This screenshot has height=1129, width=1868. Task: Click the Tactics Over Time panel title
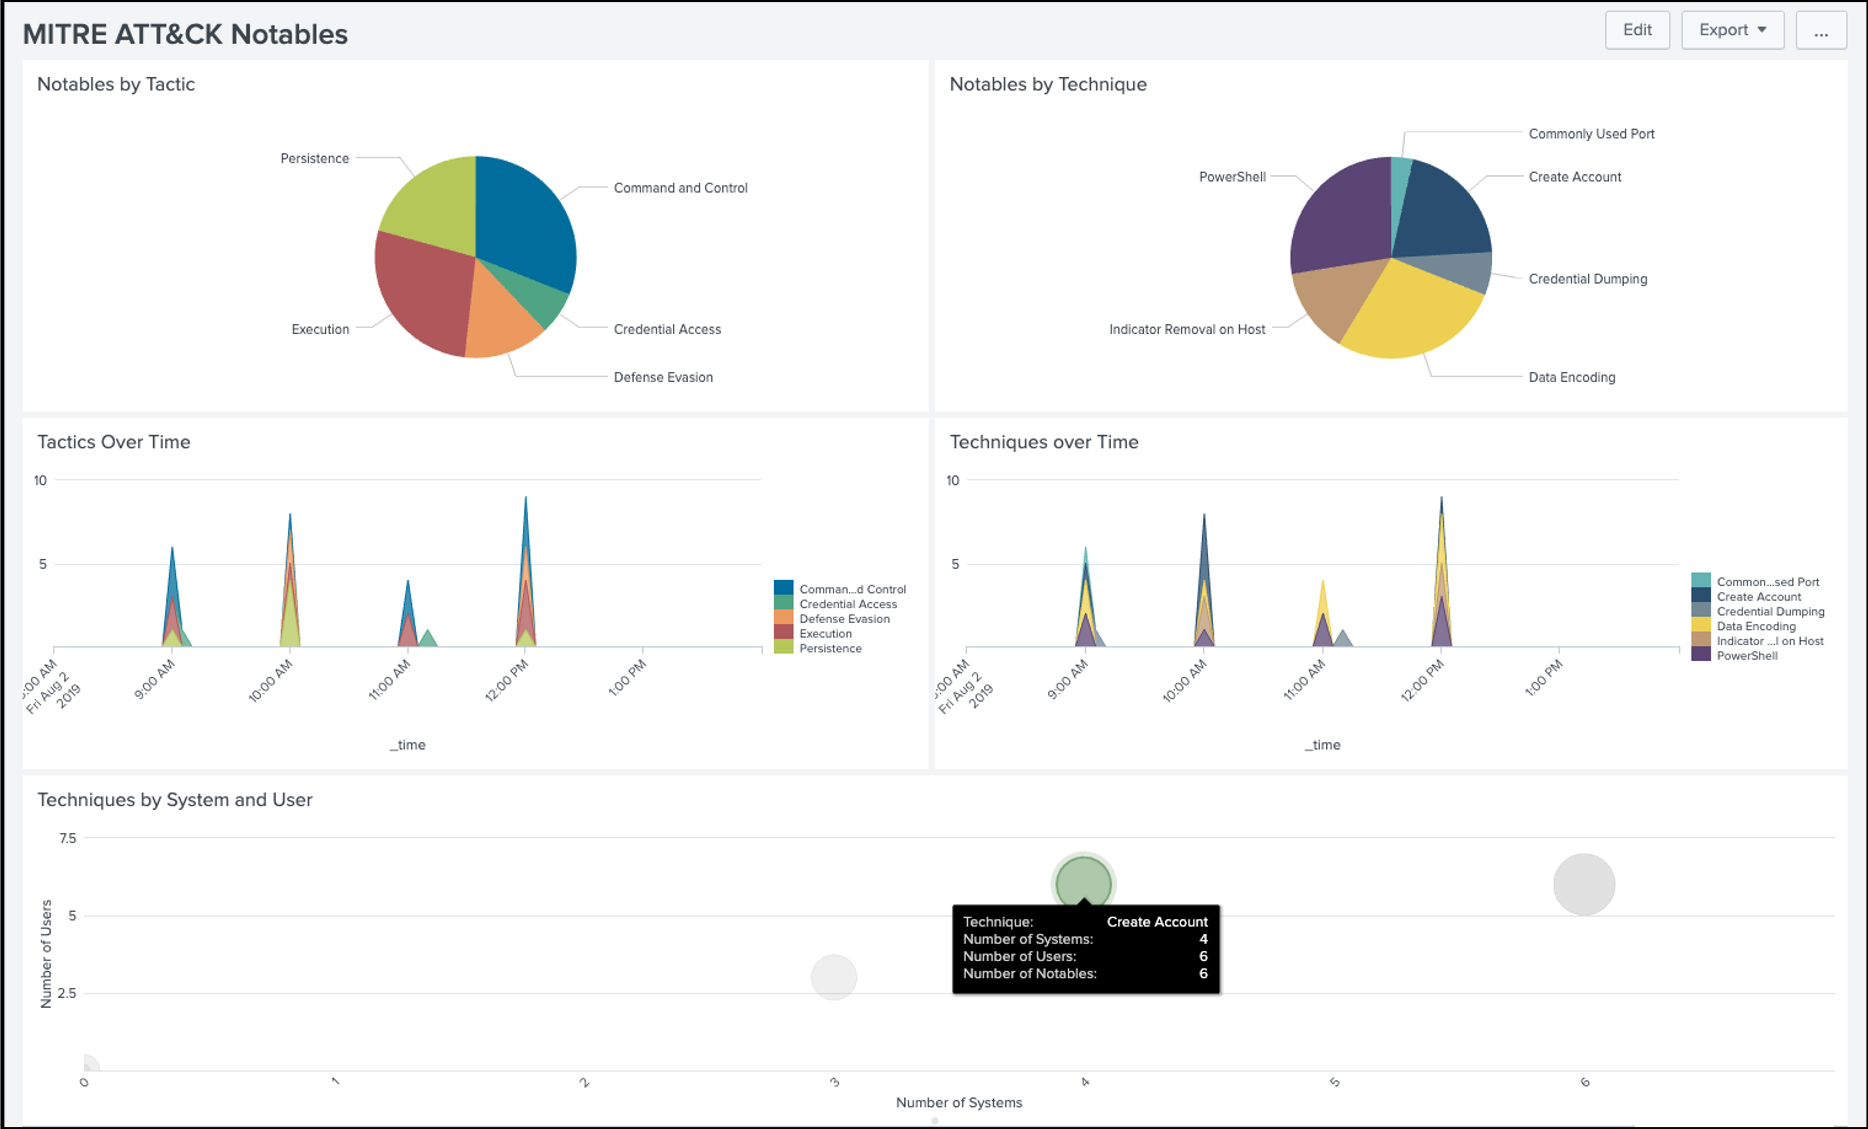point(114,442)
